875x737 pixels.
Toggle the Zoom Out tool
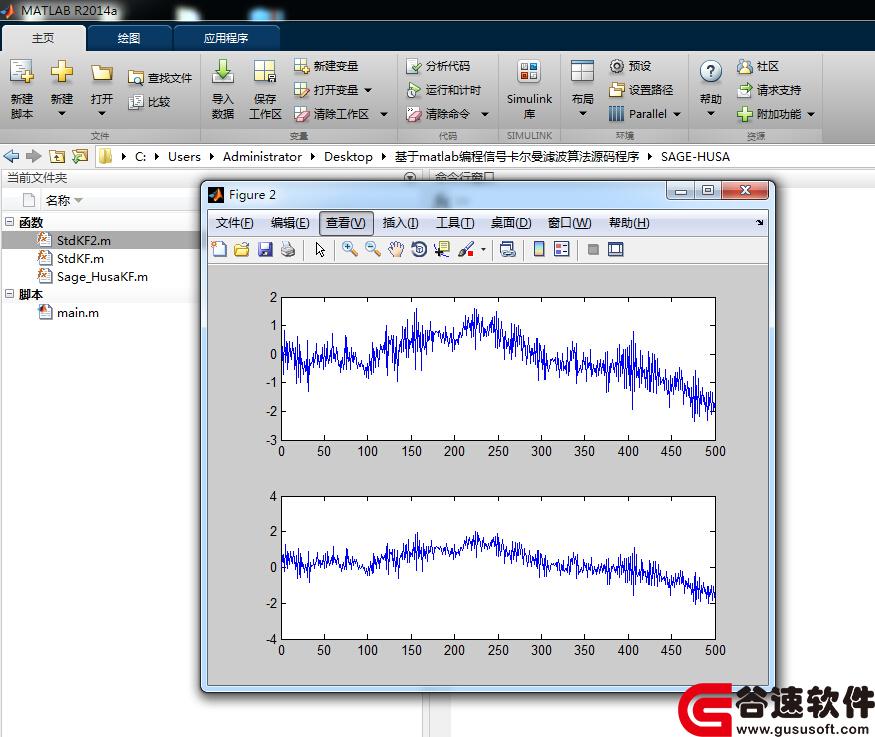(x=373, y=249)
